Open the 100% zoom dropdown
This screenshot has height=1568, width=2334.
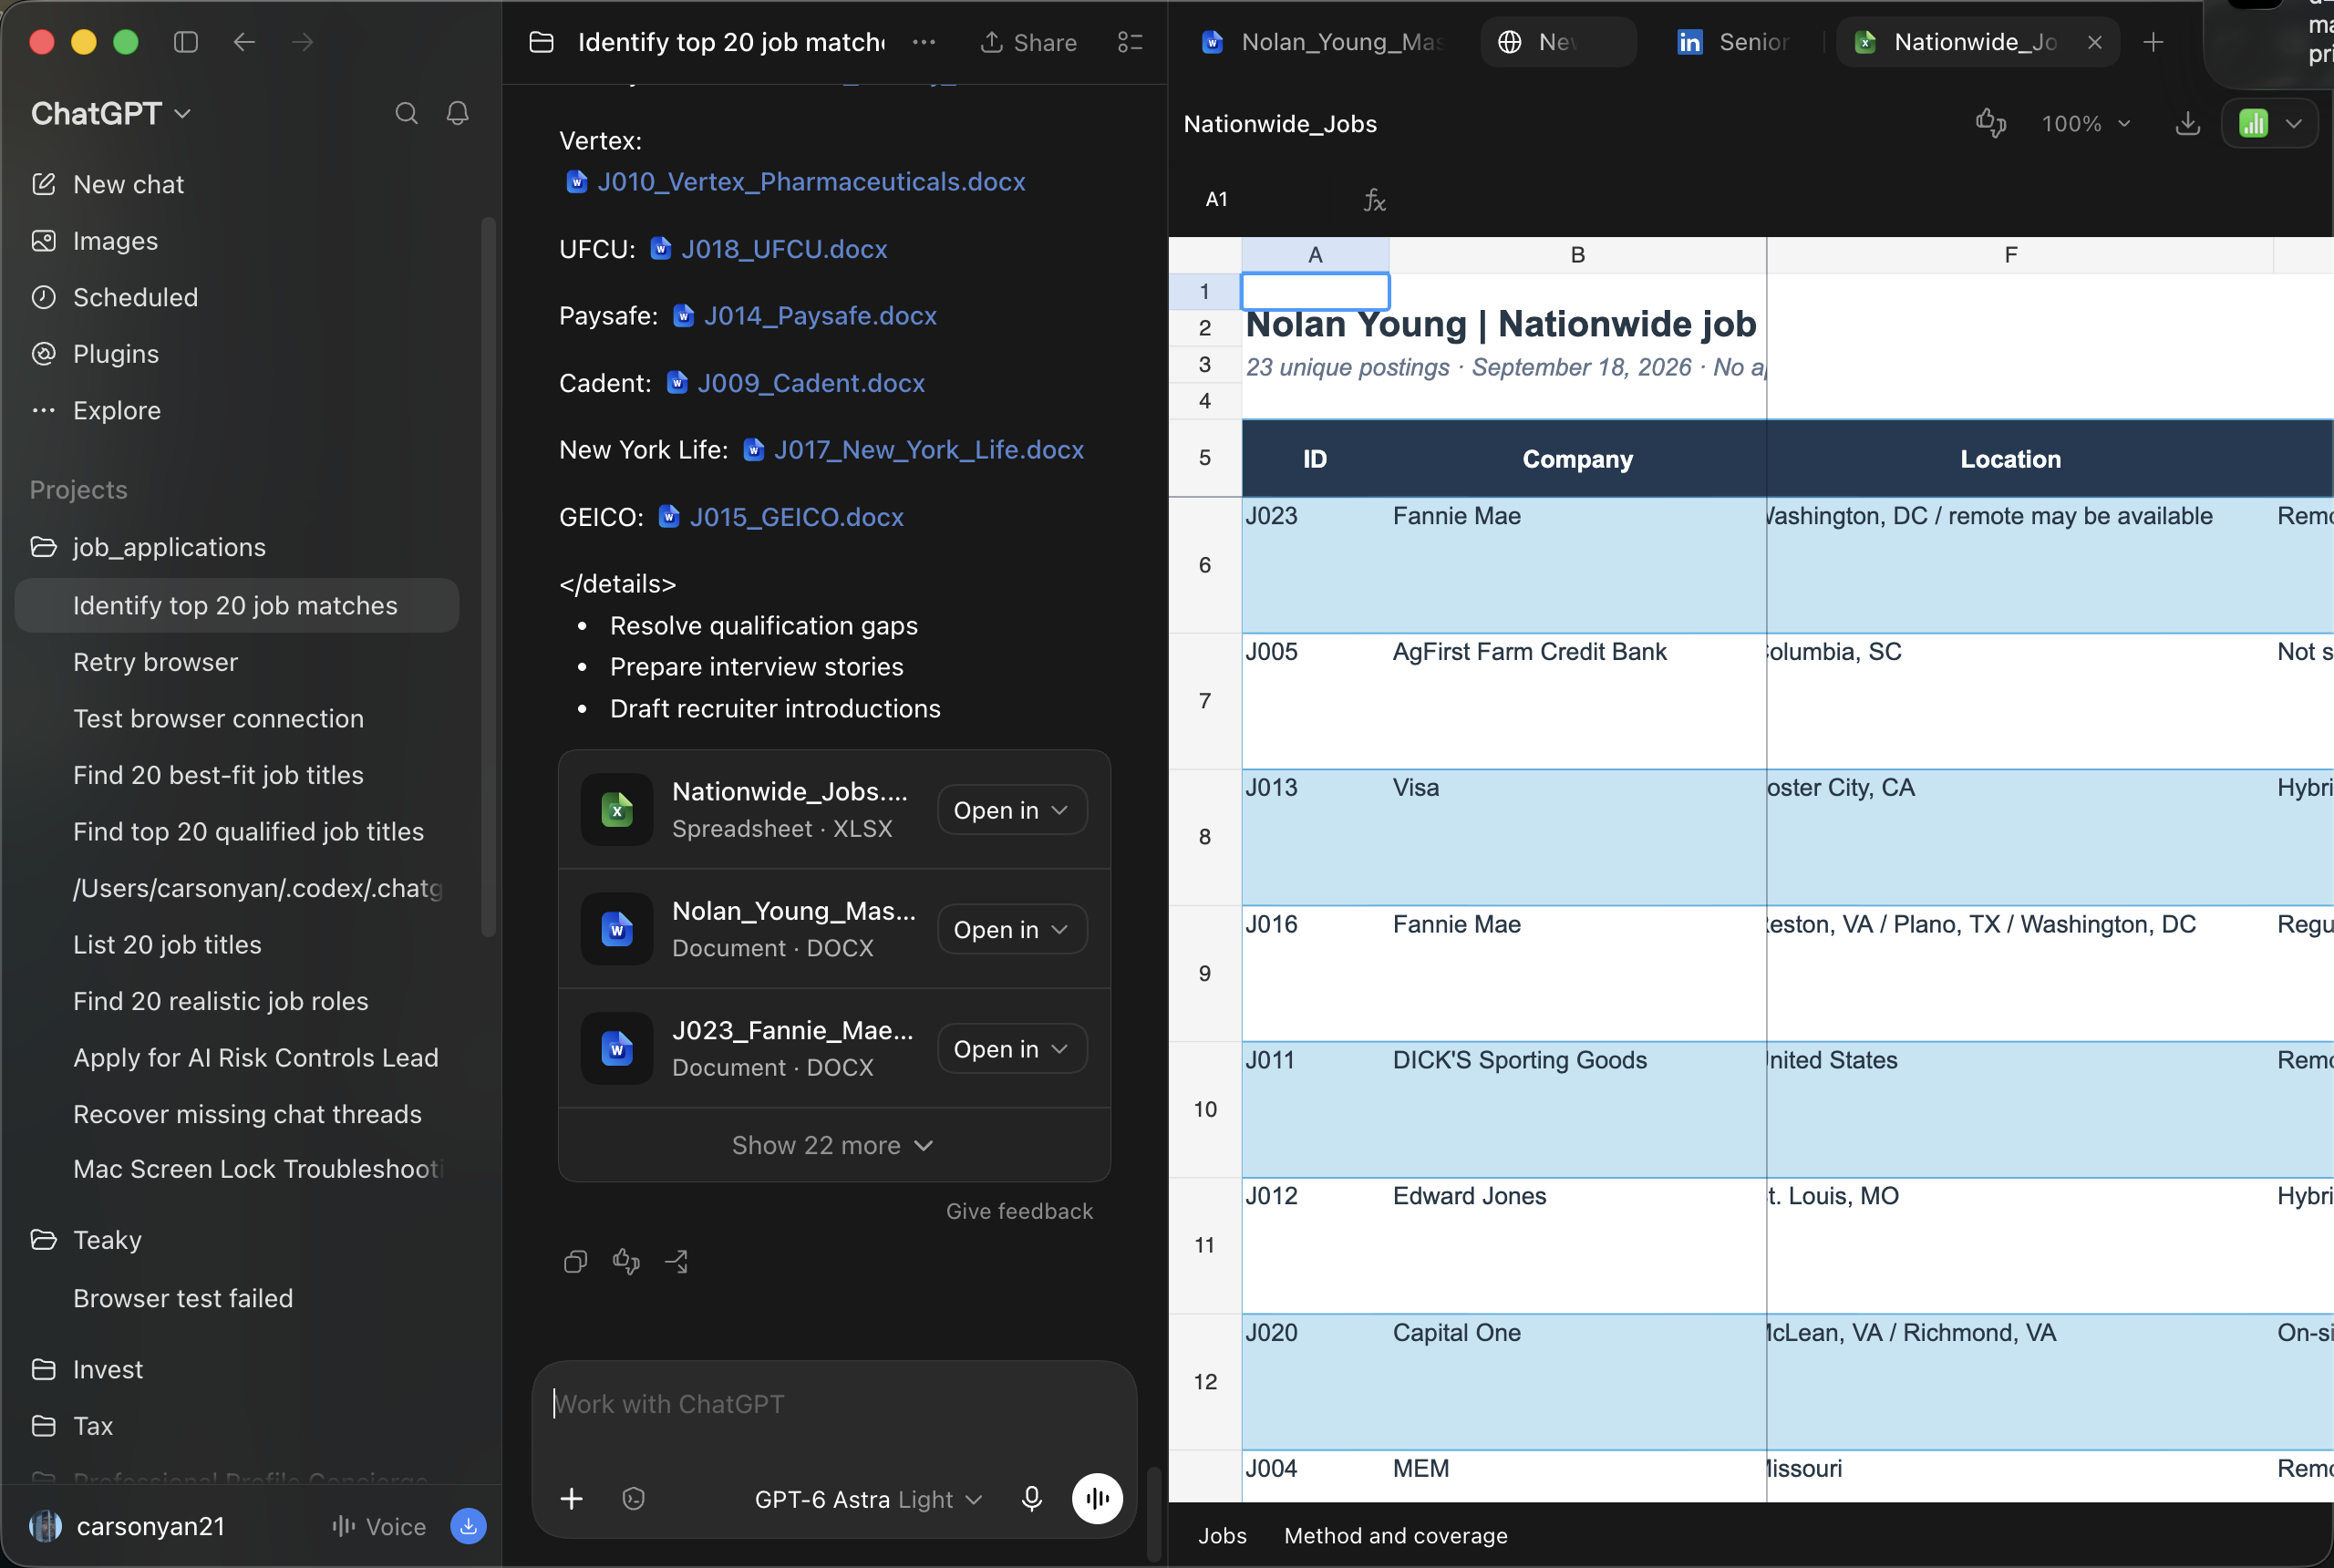pyautogui.click(x=2086, y=124)
